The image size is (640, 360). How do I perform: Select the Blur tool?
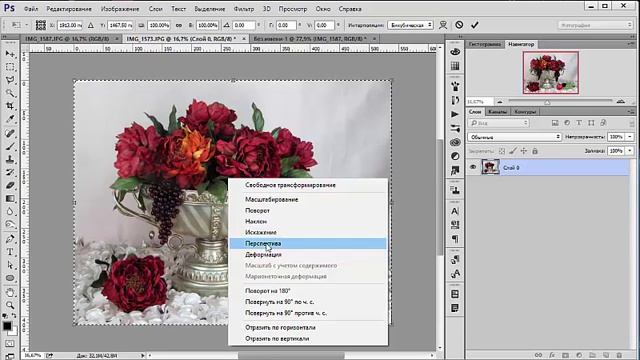point(10,212)
